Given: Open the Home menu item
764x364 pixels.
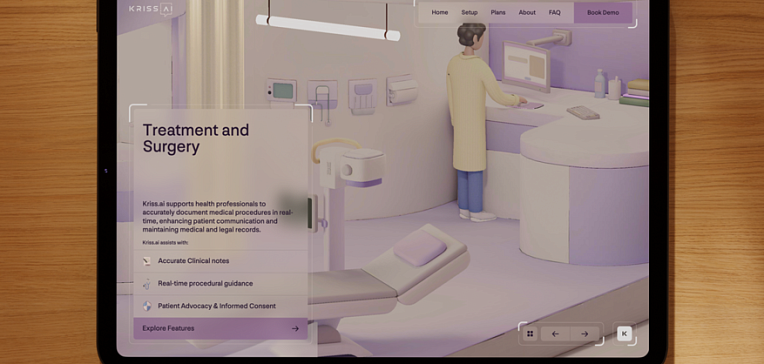Looking at the screenshot, I should tap(439, 13).
